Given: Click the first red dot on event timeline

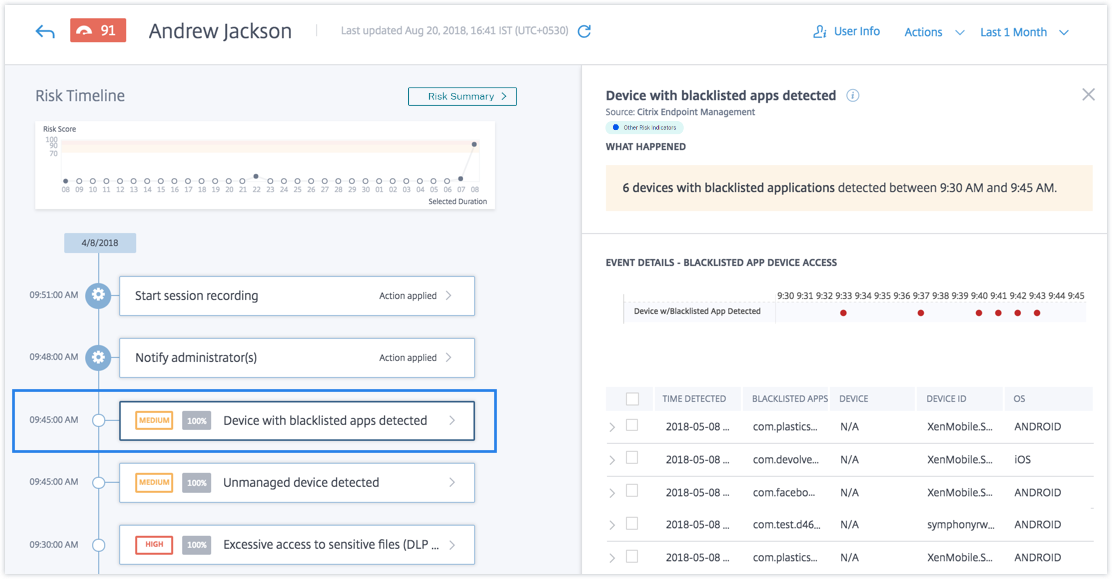Looking at the screenshot, I should coord(843,313).
